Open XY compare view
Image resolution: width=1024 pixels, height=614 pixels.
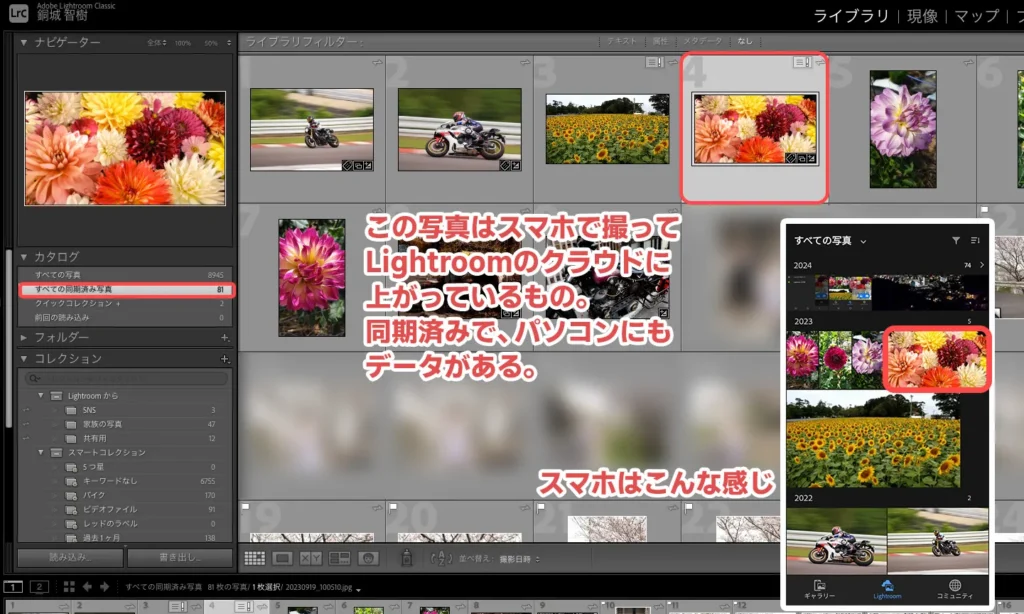click(311, 558)
